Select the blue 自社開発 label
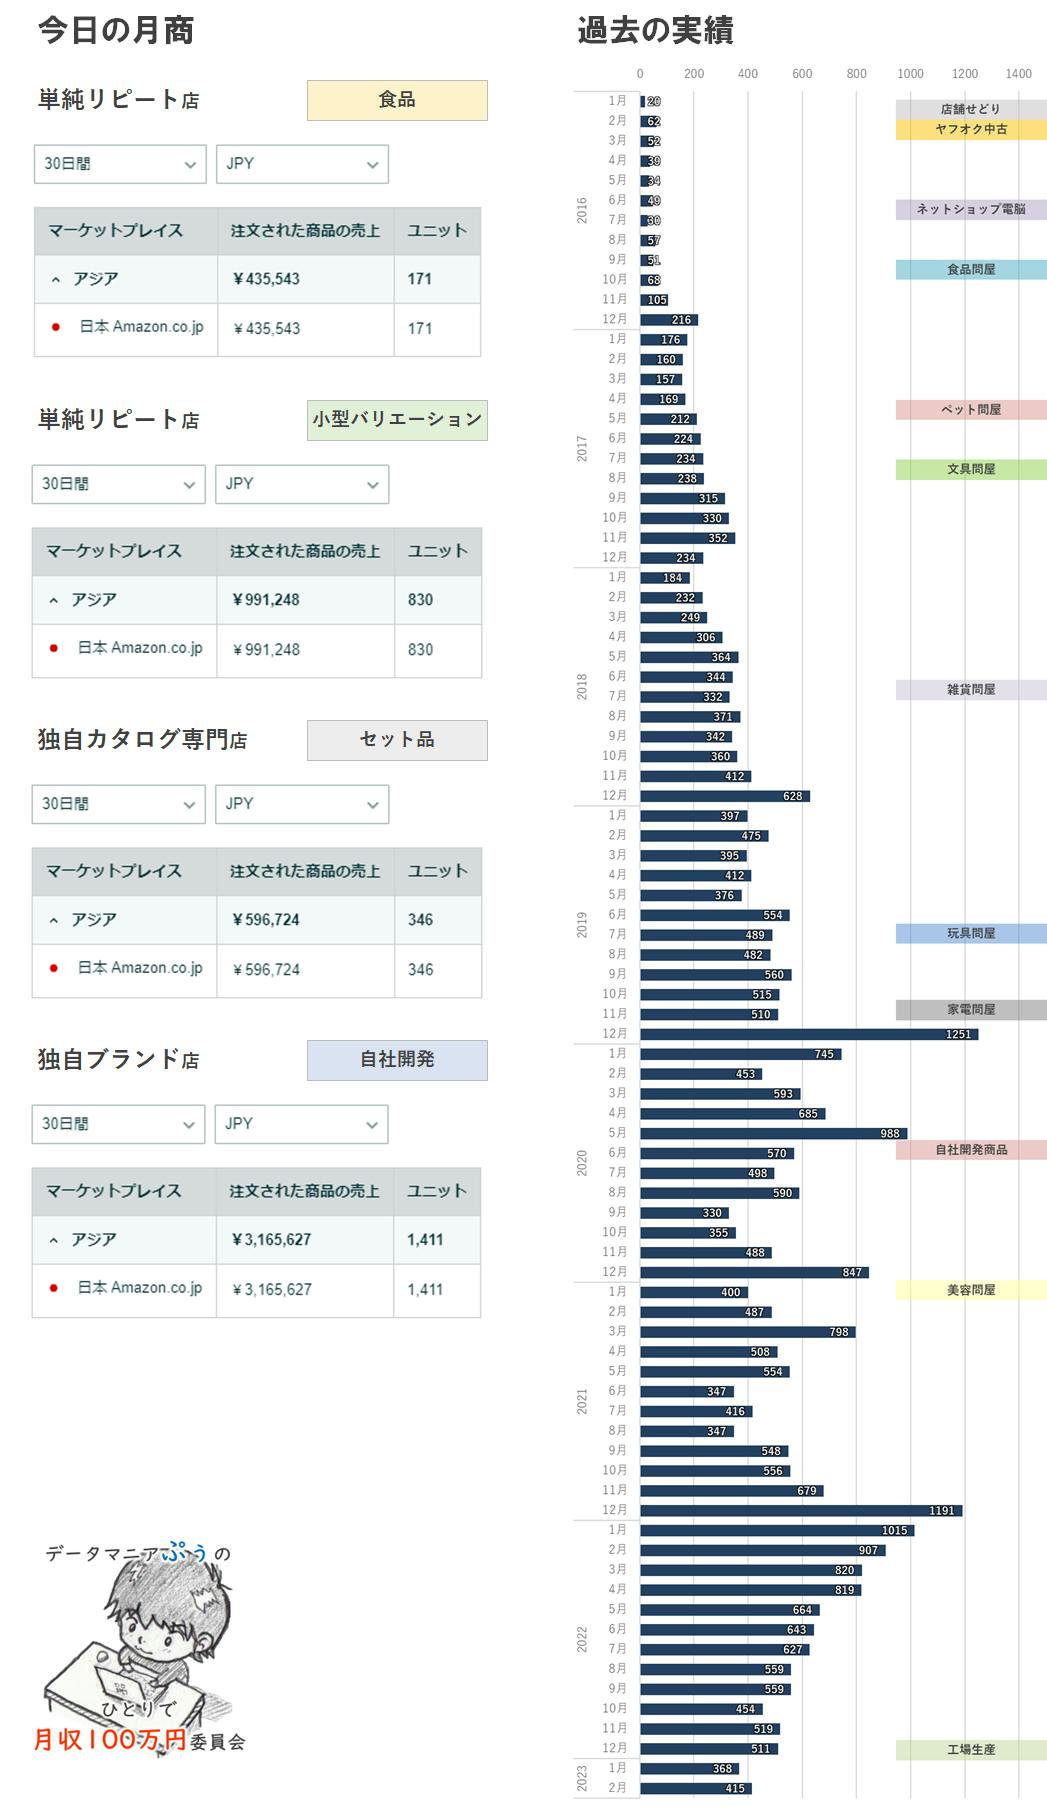1047x1820 pixels. point(397,1060)
